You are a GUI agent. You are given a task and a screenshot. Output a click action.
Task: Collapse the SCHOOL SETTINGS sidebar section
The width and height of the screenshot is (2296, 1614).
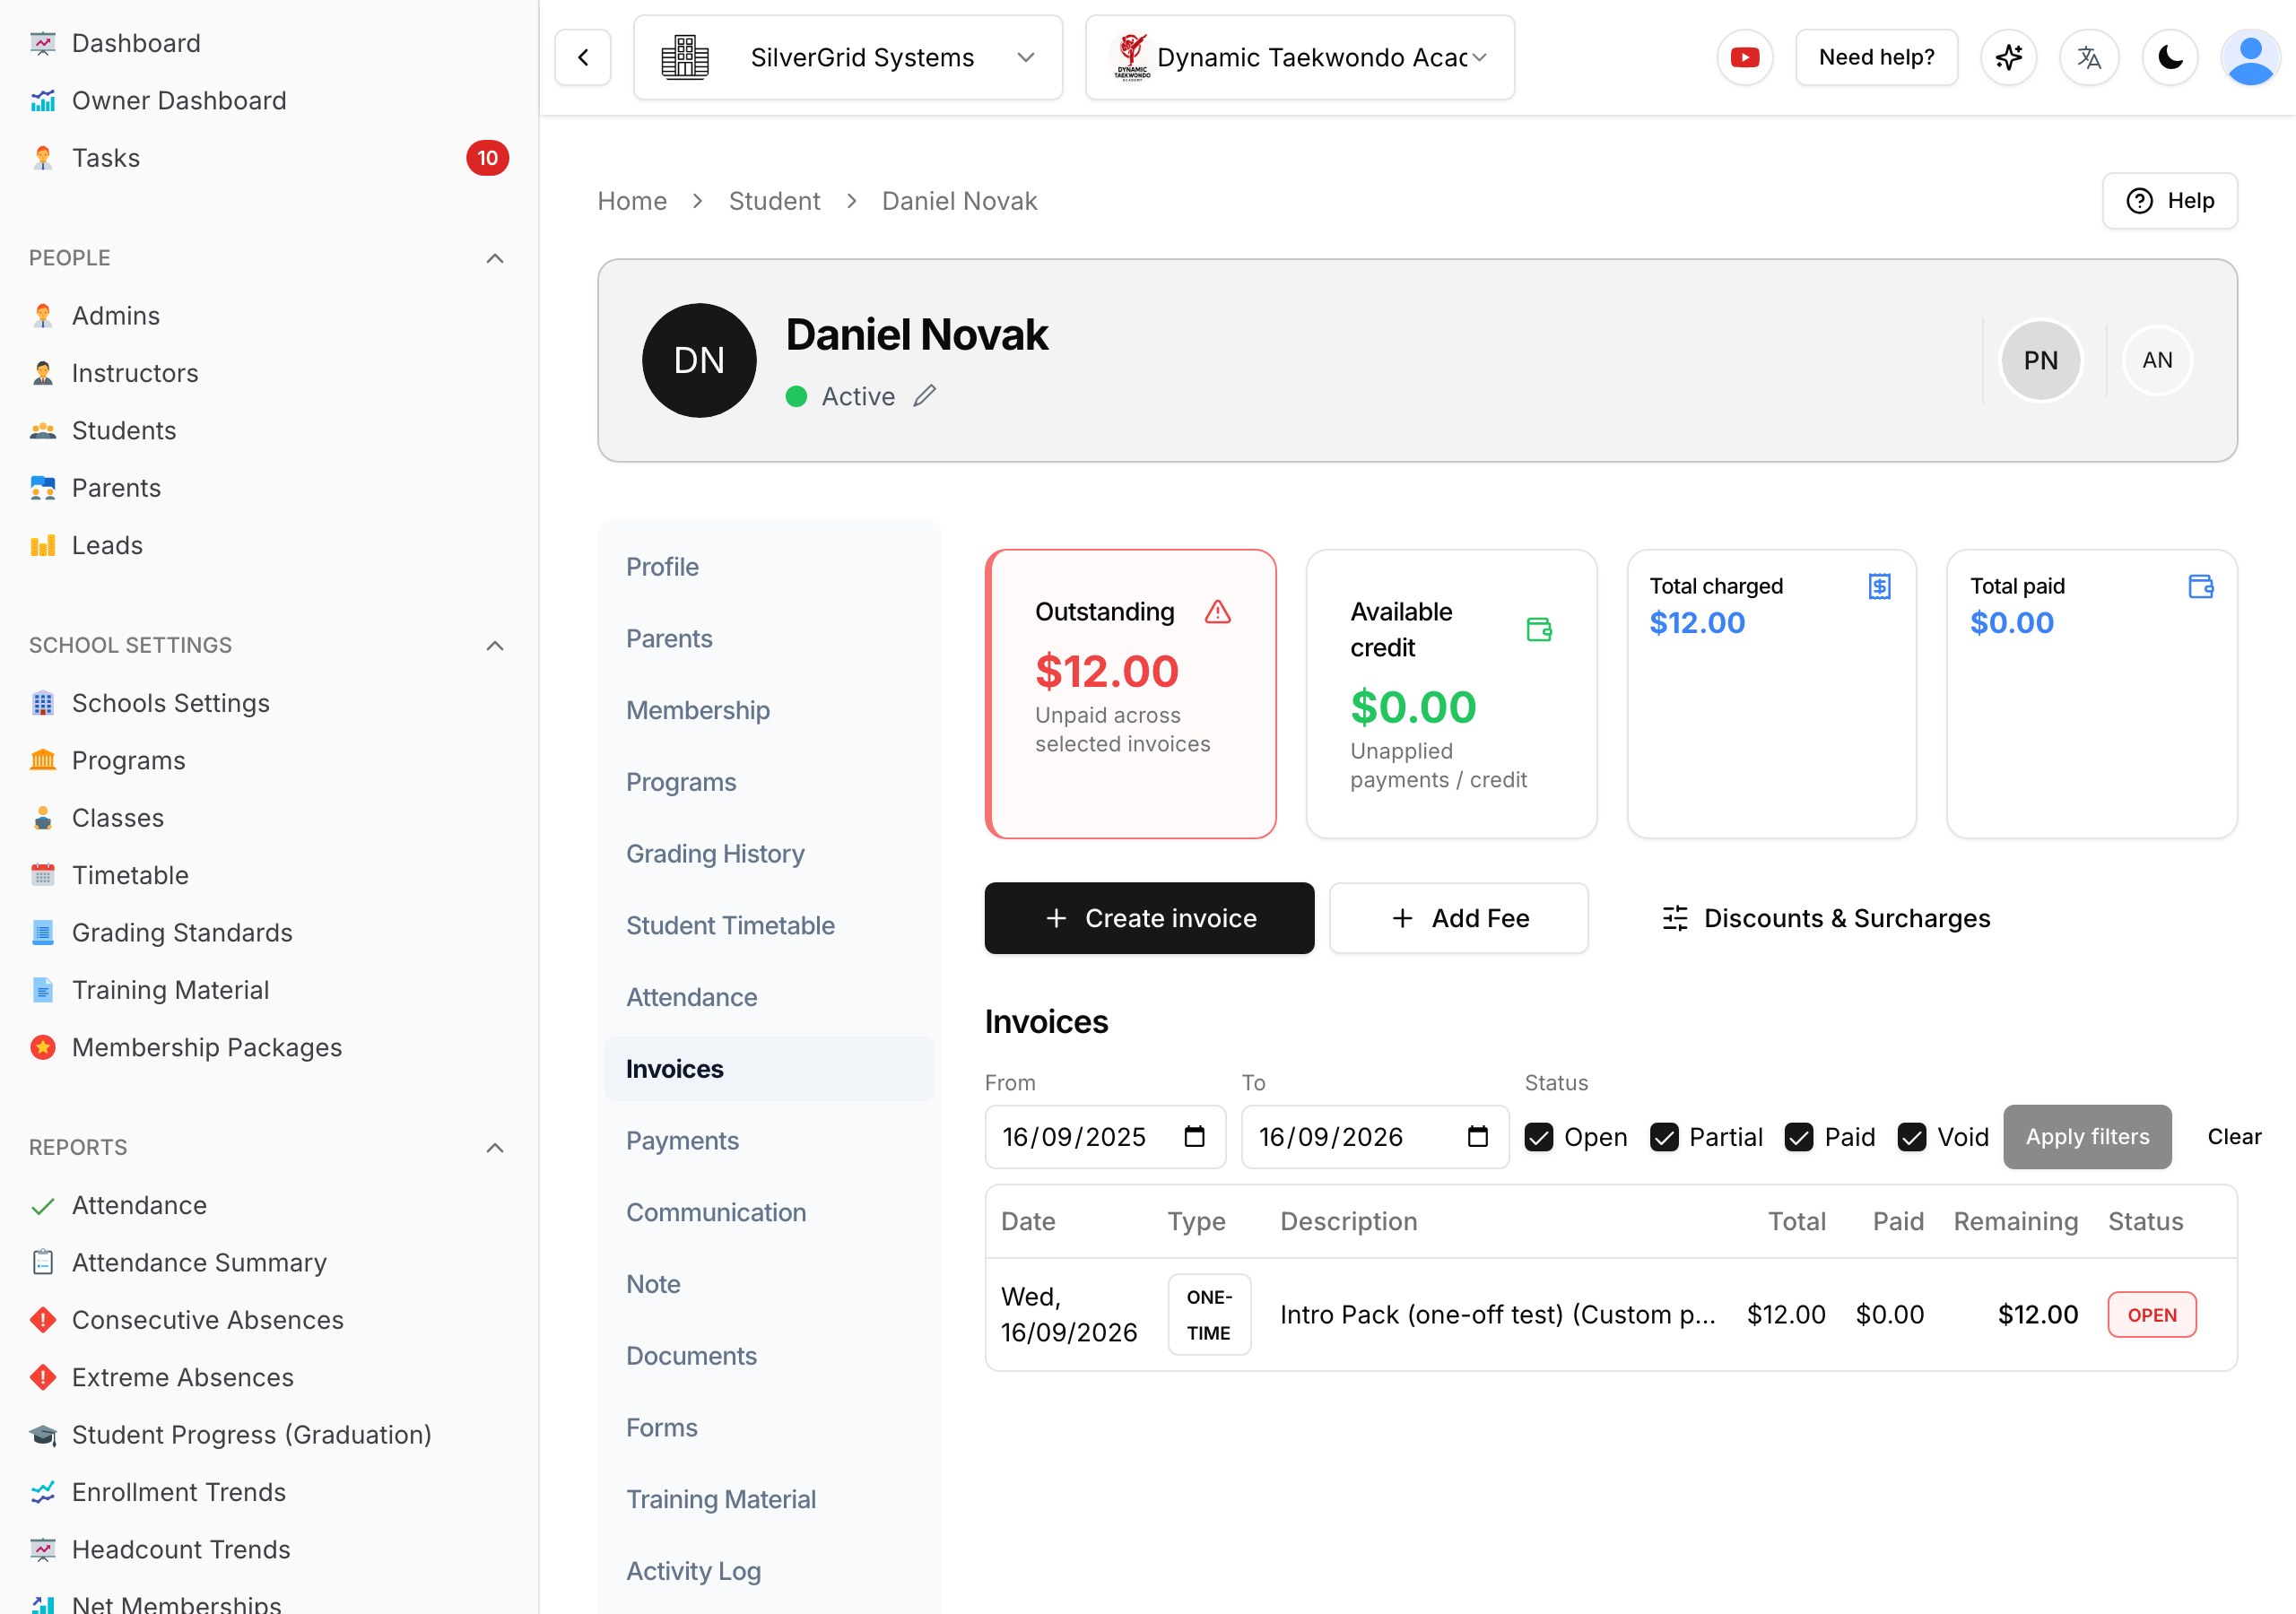click(494, 645)
